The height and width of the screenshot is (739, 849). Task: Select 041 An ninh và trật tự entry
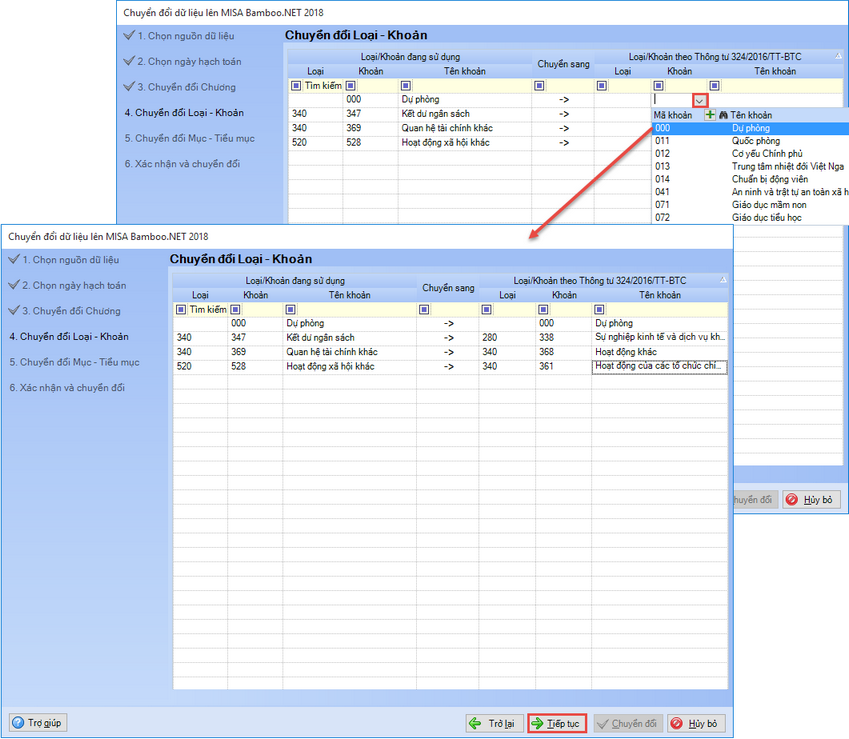point(750,192)
